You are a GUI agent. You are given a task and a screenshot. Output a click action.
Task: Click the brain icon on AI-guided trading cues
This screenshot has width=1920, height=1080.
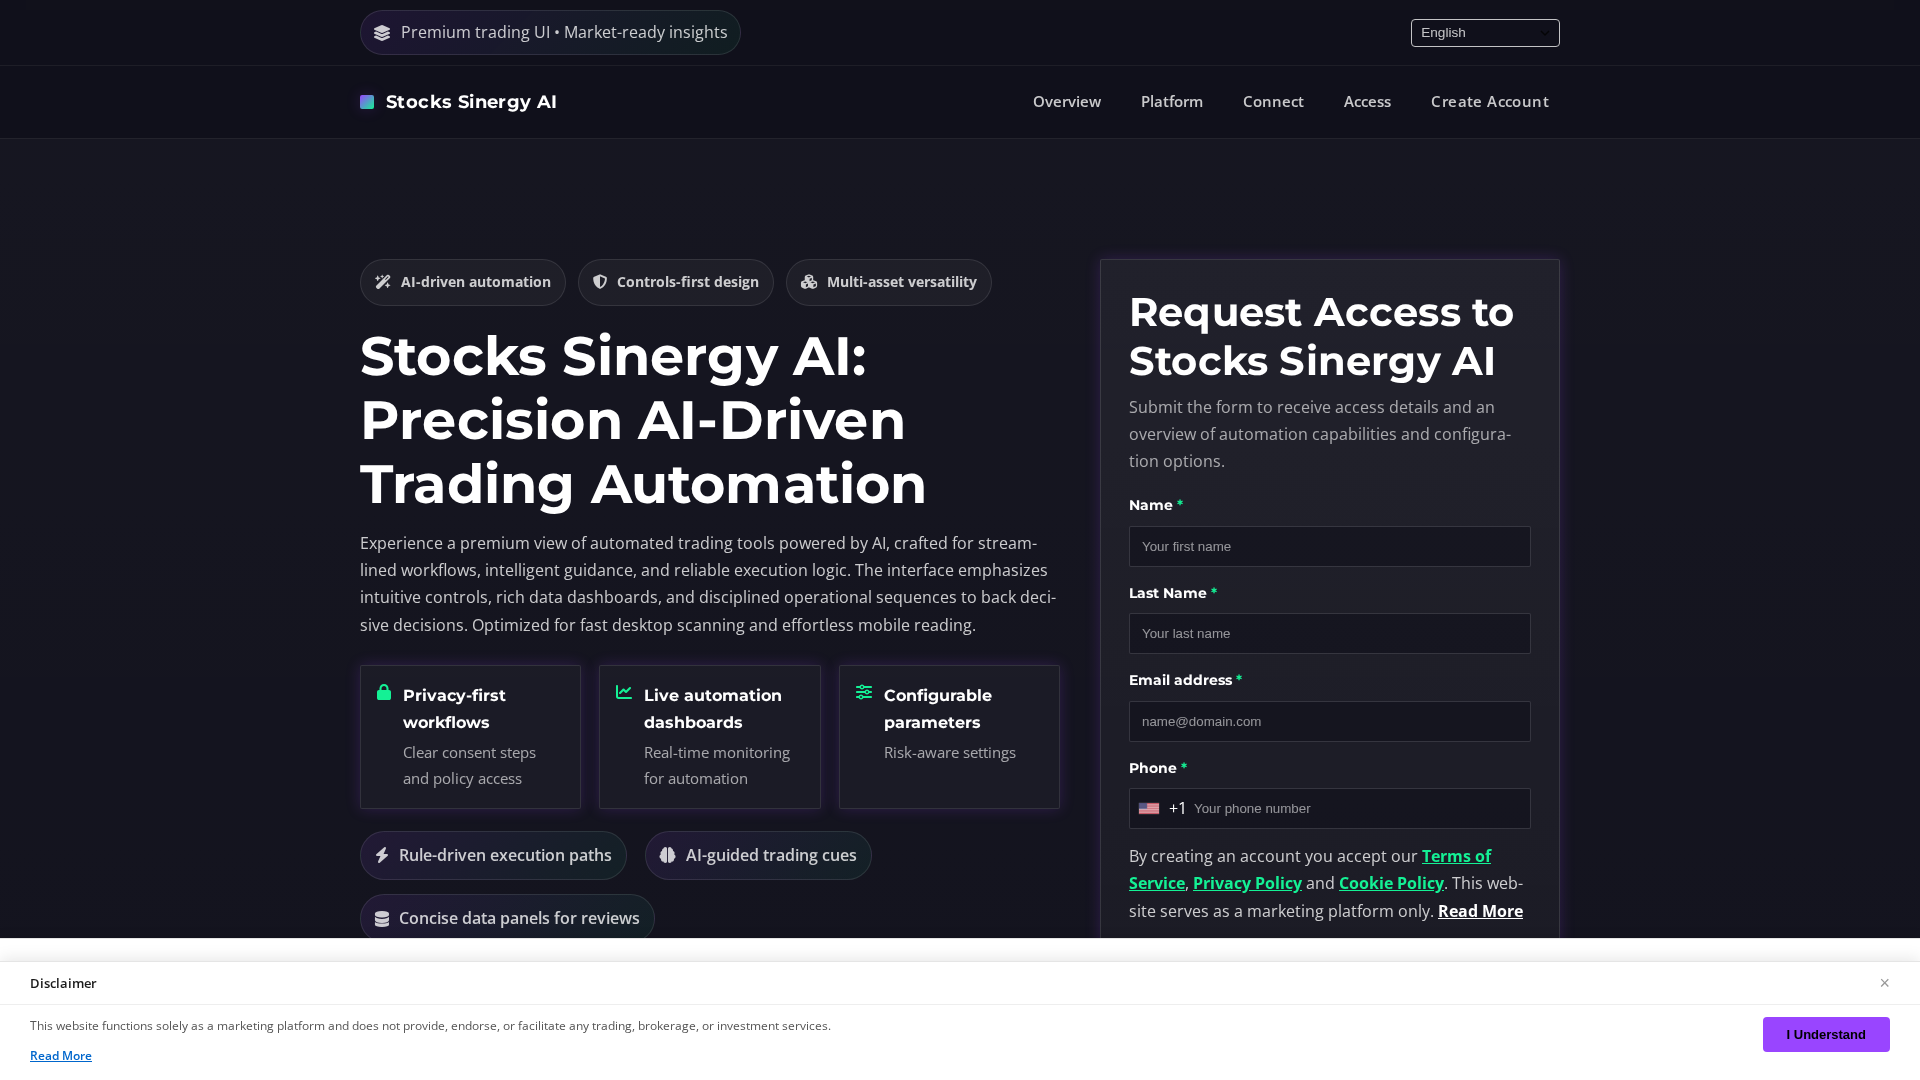pos(668,855)
